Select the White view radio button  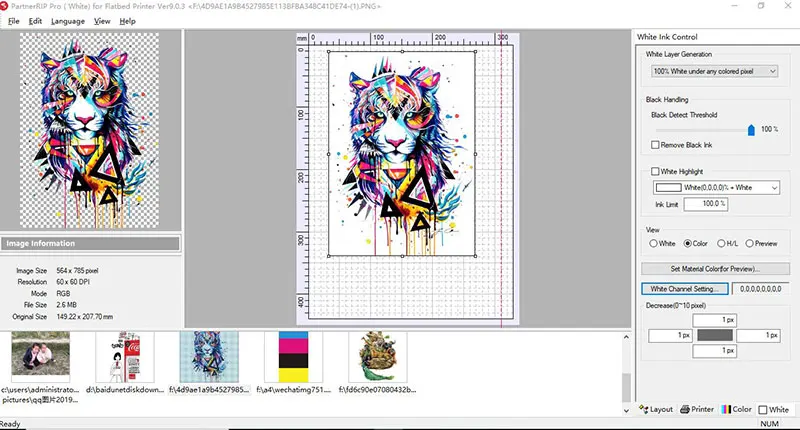[653, 243]
